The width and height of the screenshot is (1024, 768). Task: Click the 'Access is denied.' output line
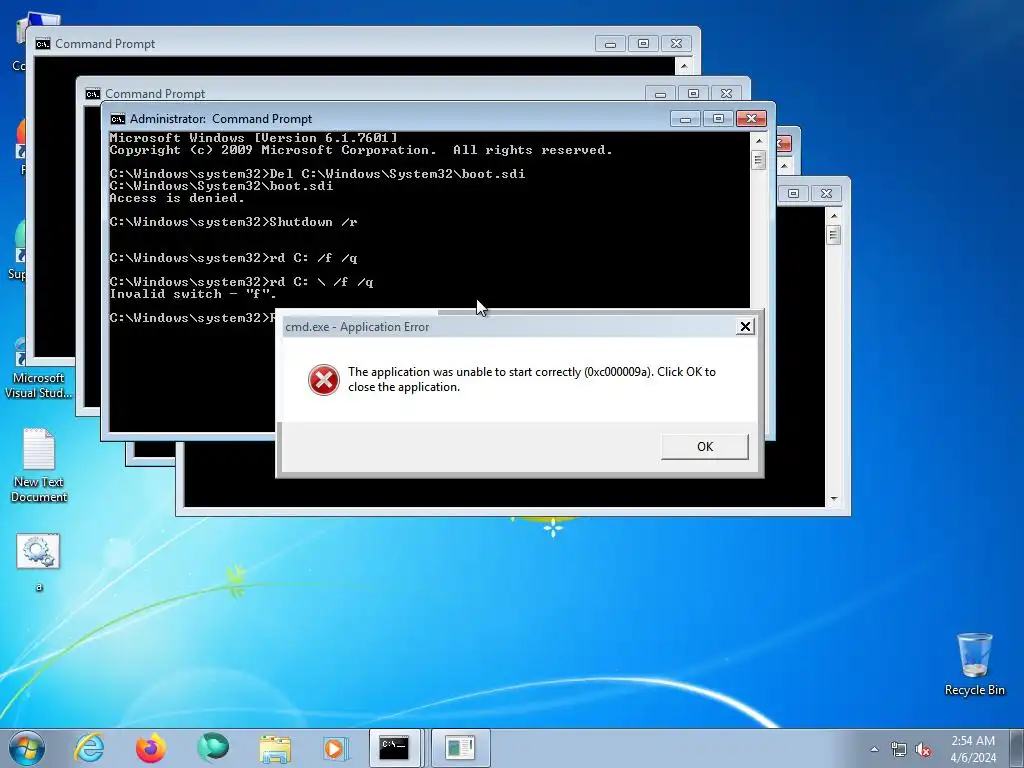(x=177, y=198)
